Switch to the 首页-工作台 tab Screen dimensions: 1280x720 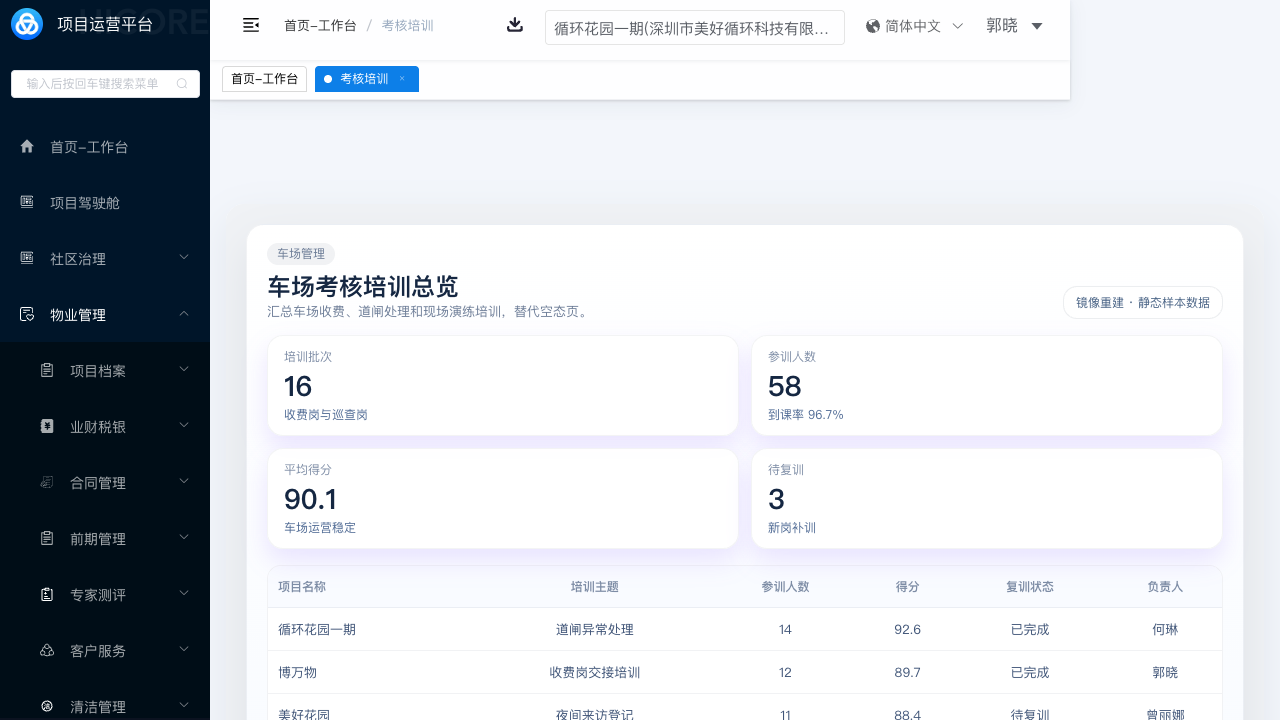(x=264, y=79)
